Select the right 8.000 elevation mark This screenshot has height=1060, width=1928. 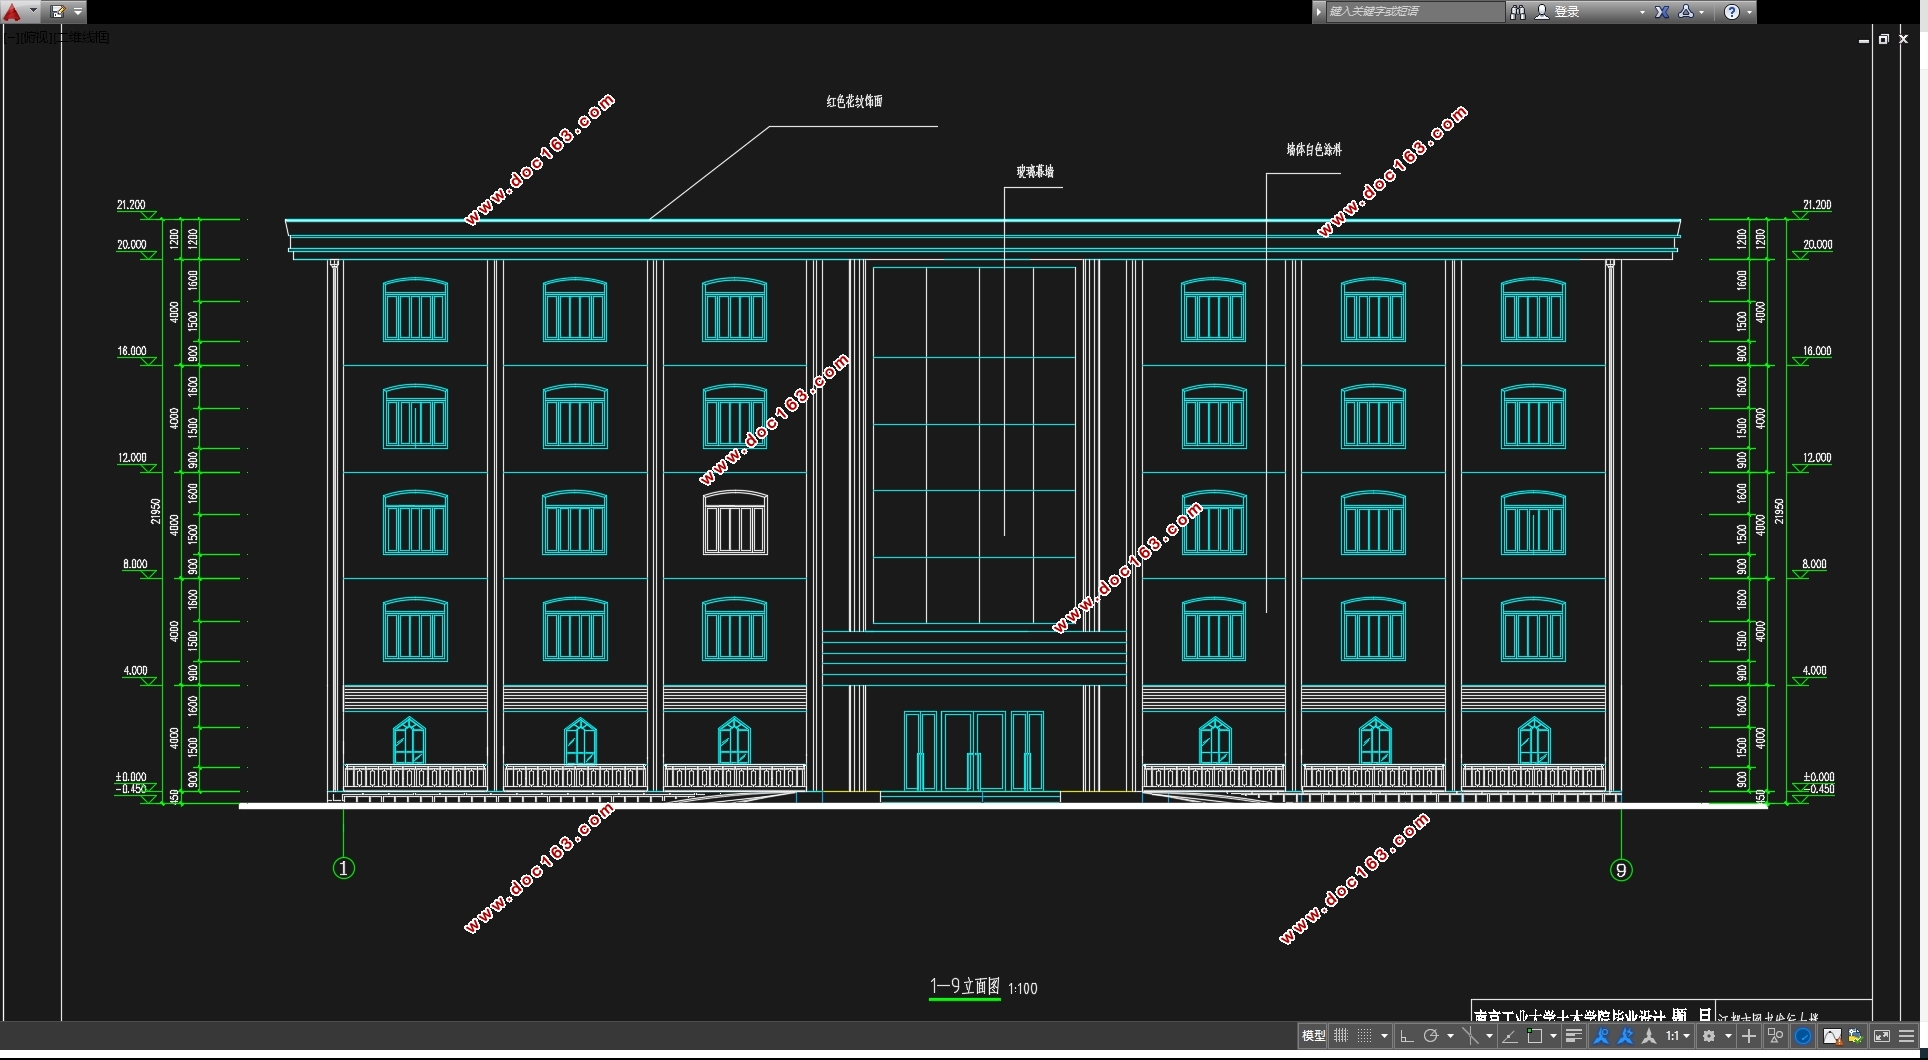[x=1814, y=564]
